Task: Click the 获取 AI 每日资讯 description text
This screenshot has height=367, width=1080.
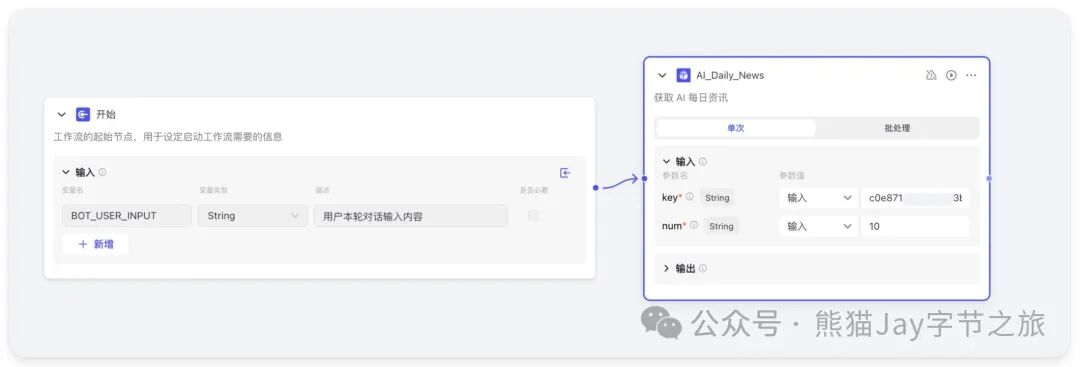Action: pyautogui.click(x=691, y=98)
